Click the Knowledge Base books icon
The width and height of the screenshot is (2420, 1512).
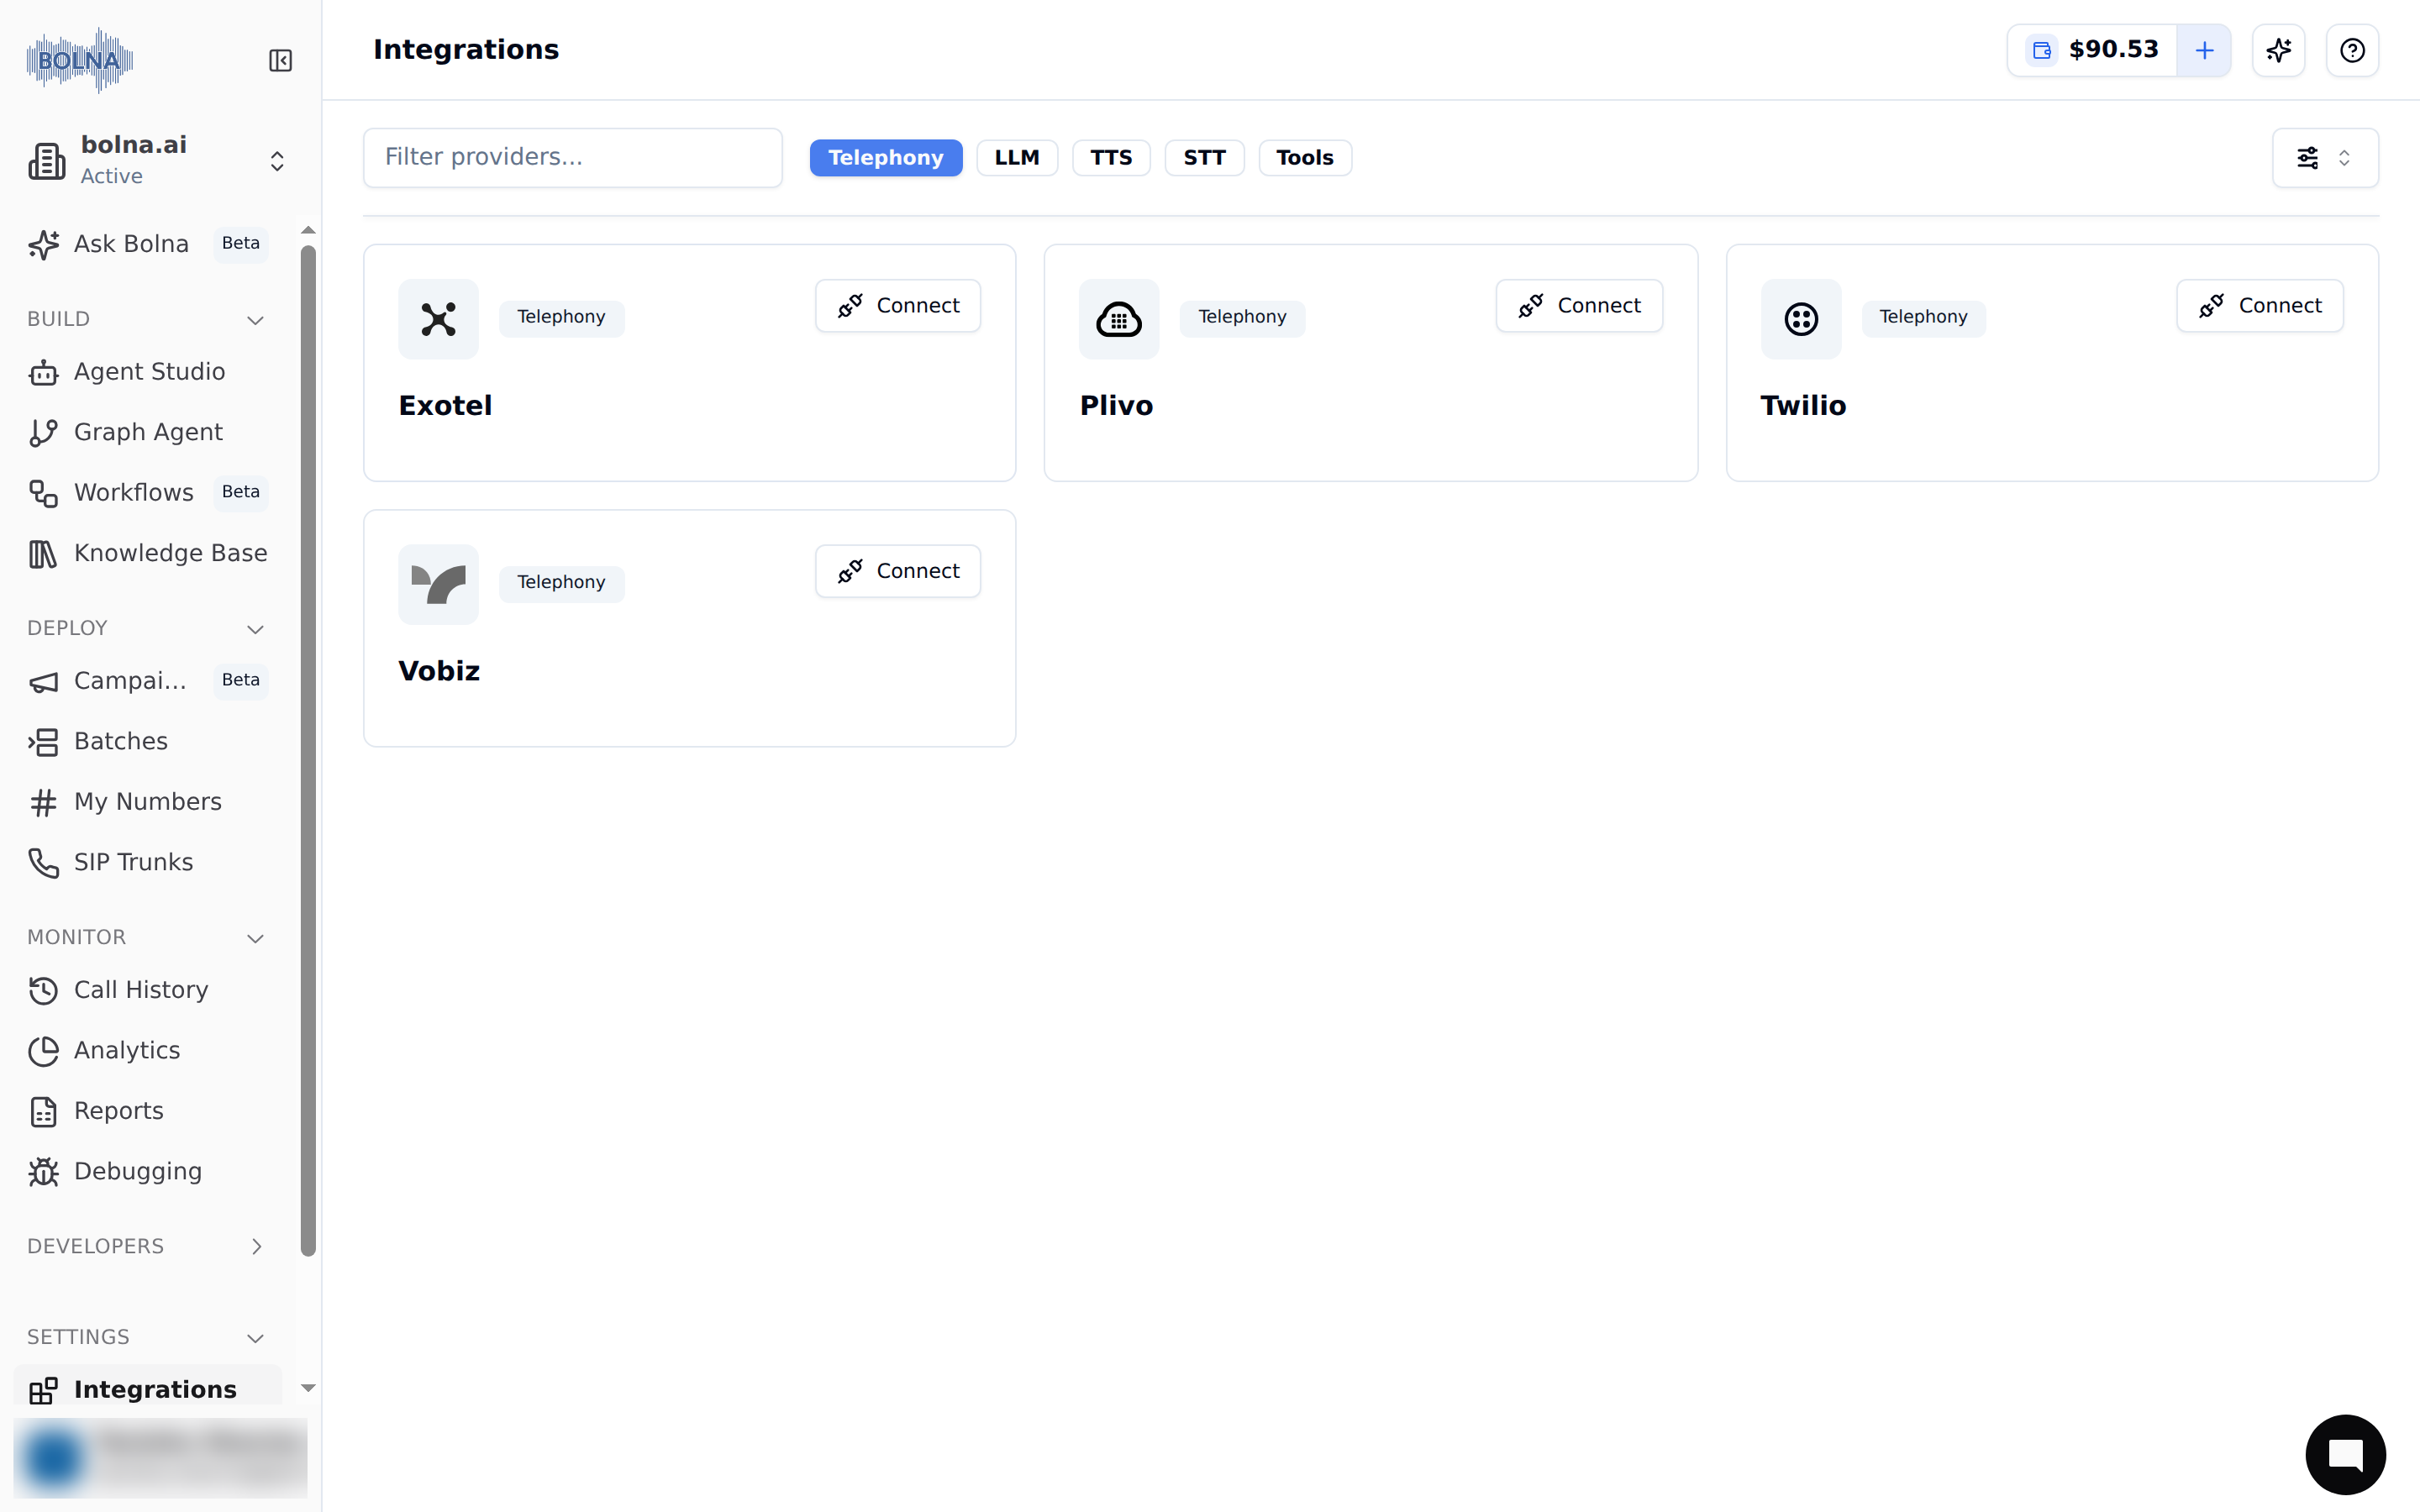click(x=43, y=554)
